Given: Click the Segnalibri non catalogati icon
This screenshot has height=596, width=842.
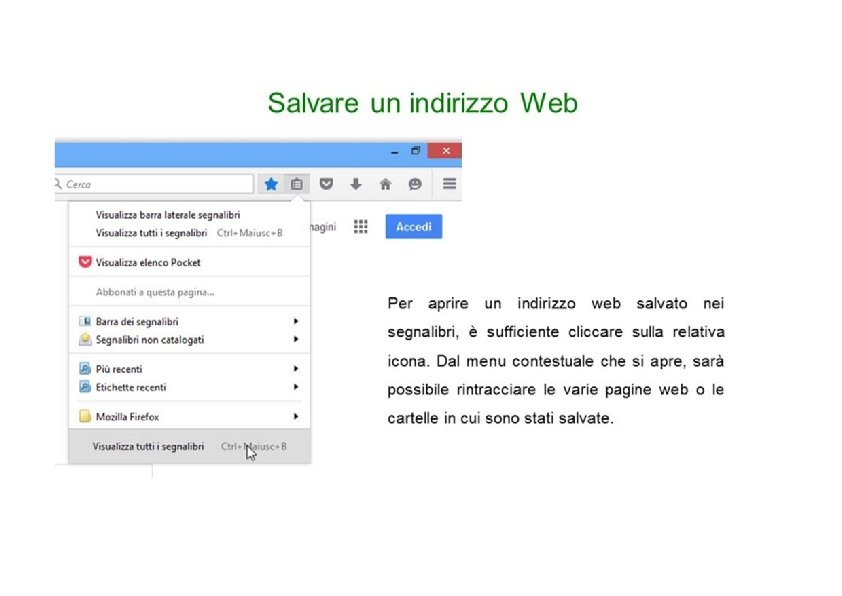Looking at the screenshot, I should 85,339.
